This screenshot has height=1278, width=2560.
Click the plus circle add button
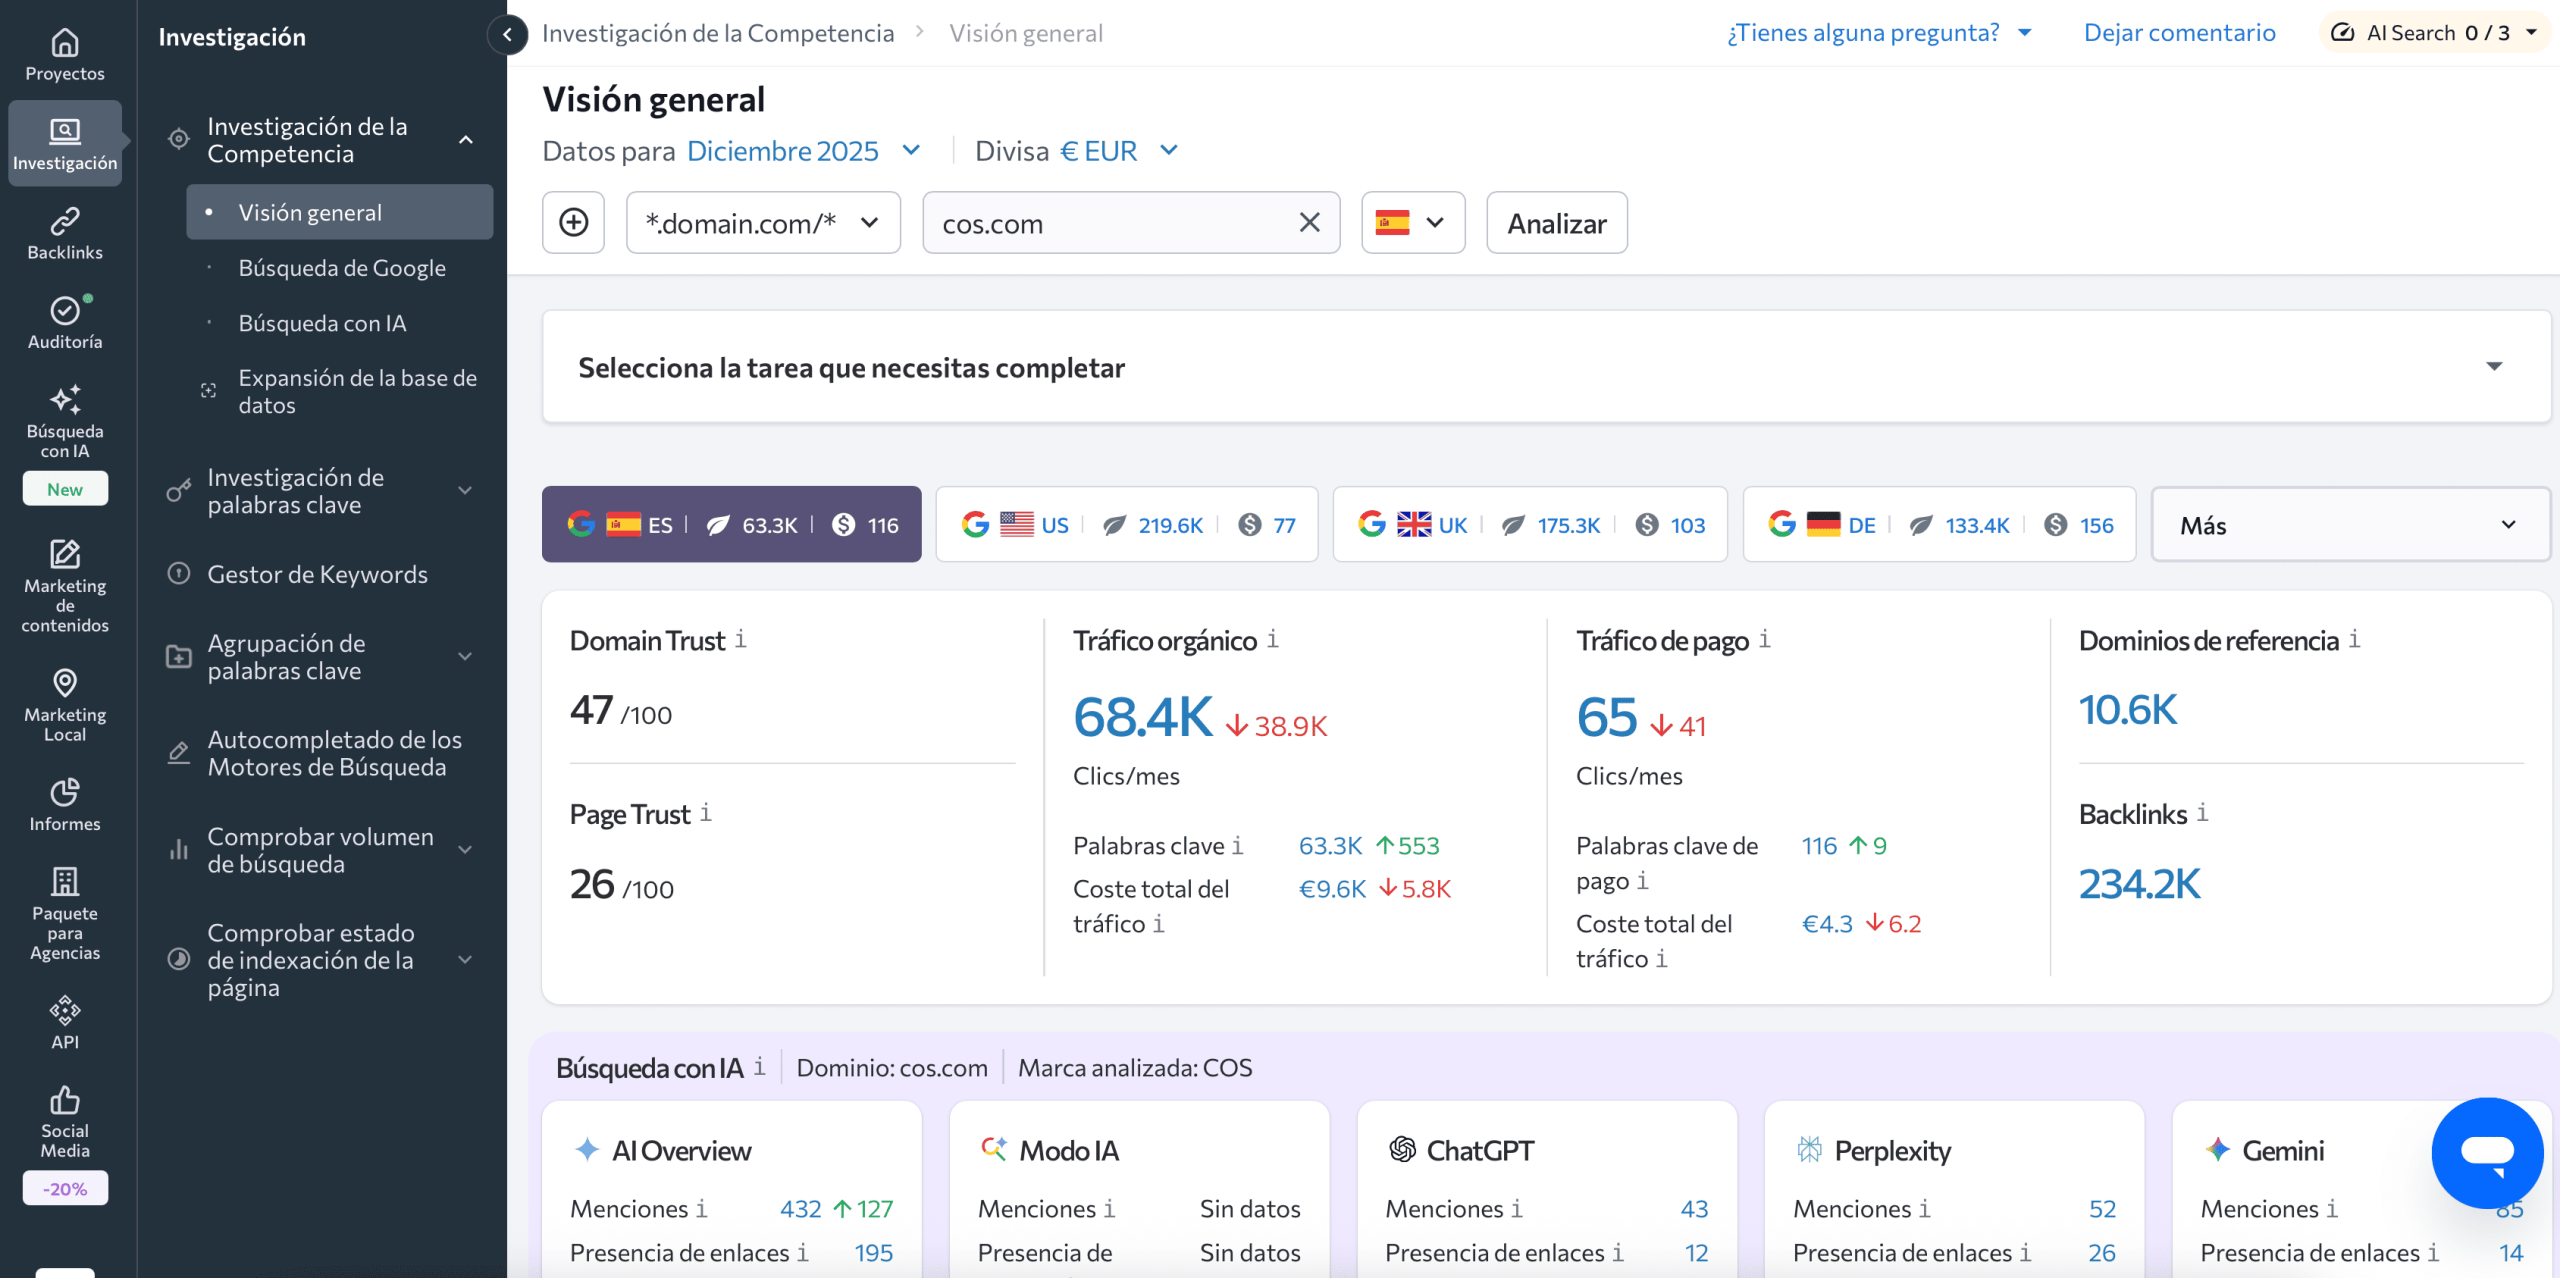(573, 222)
